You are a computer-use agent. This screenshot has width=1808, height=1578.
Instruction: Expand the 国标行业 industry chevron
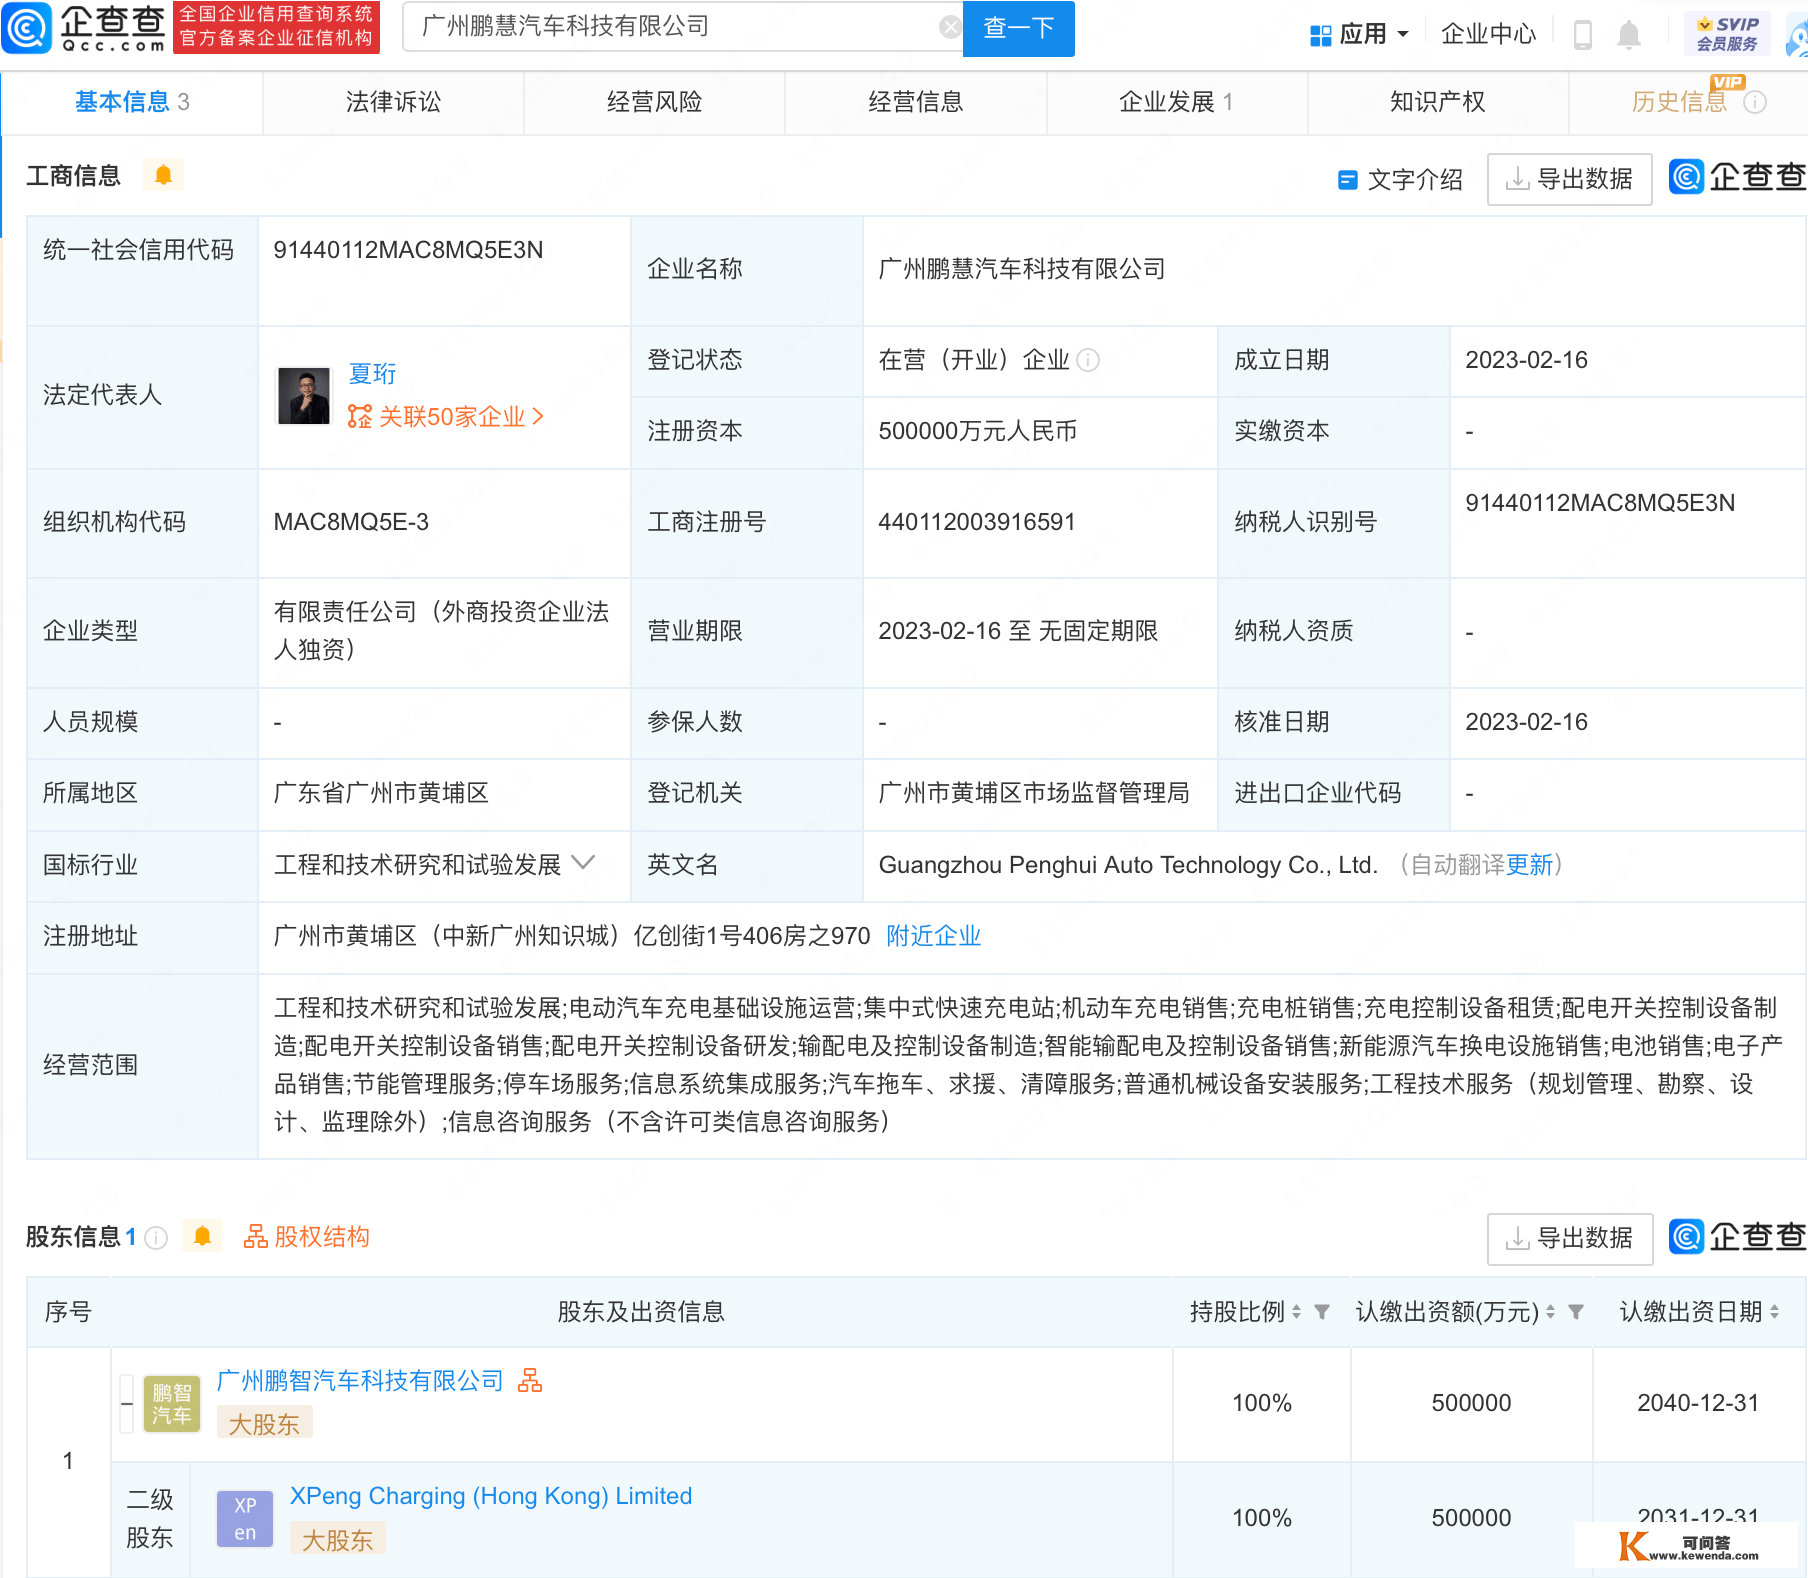click(583, 864)
